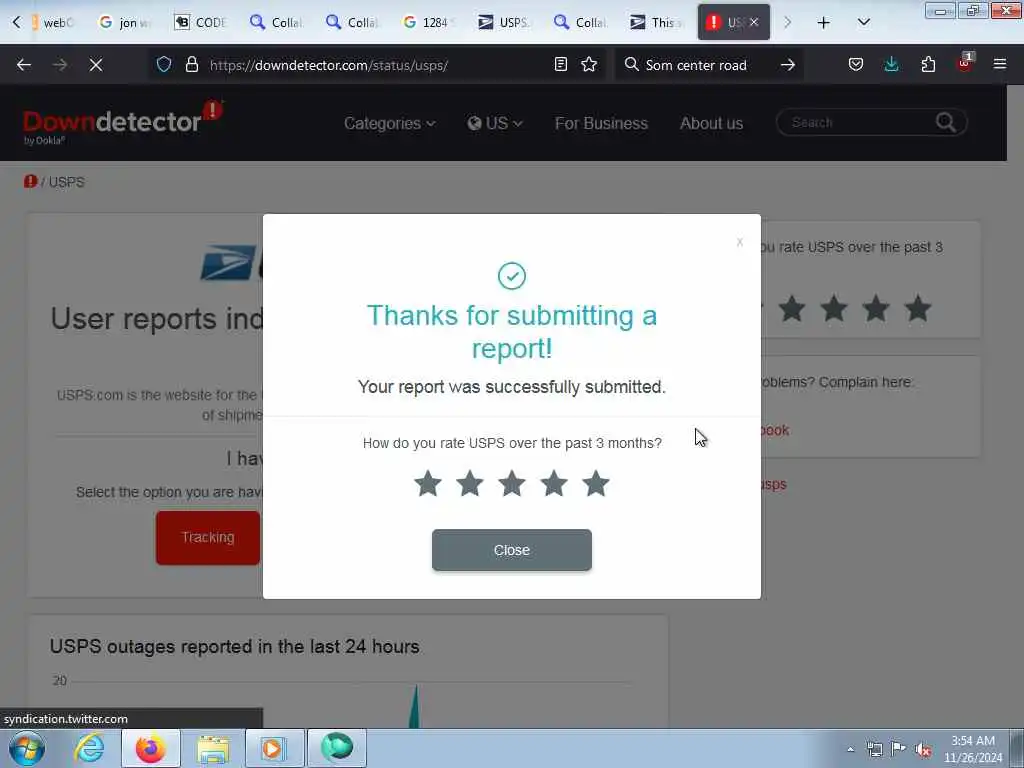The image size is (1024, 768).
Task: Click the Windows Start button
Action: click(x=27, y=748)
